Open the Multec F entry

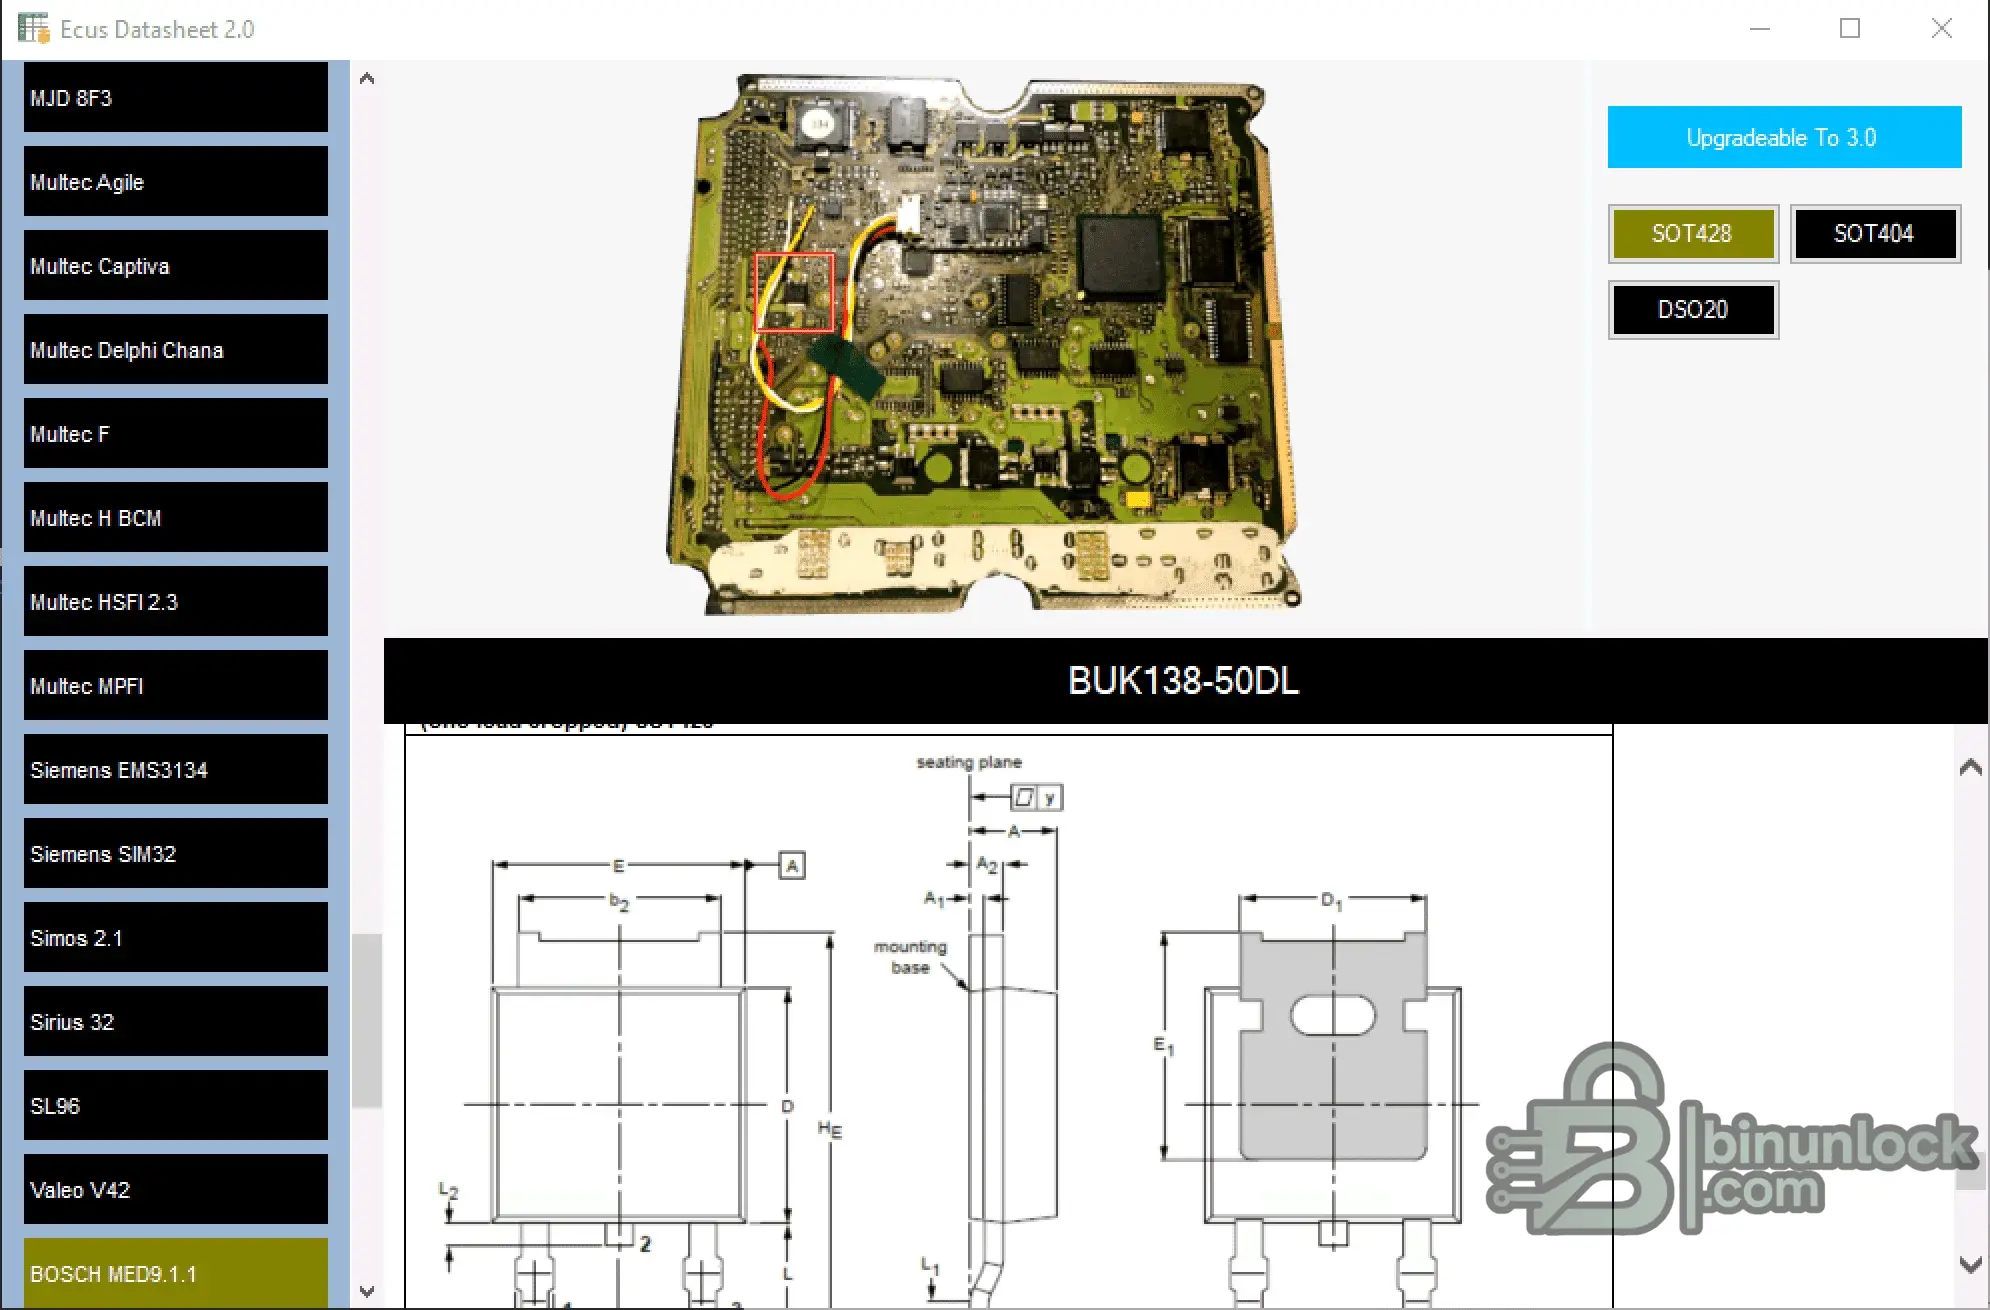[x=176, y=433]
